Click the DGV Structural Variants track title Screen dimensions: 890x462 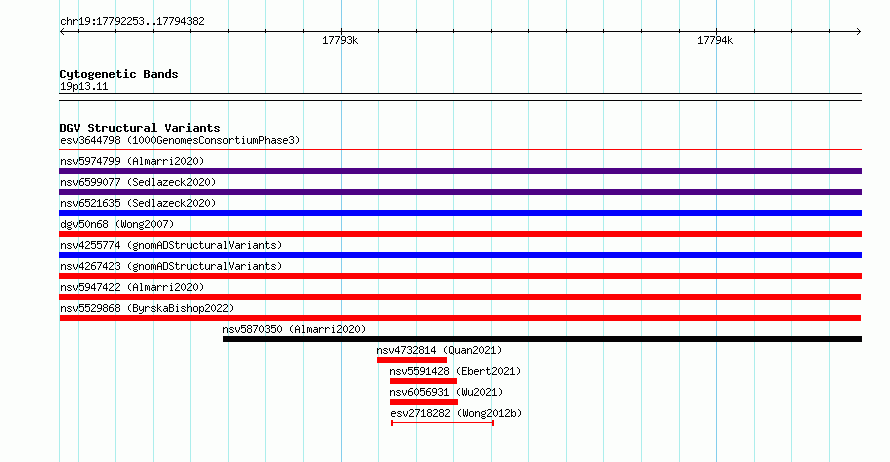[x=140, y=128]
